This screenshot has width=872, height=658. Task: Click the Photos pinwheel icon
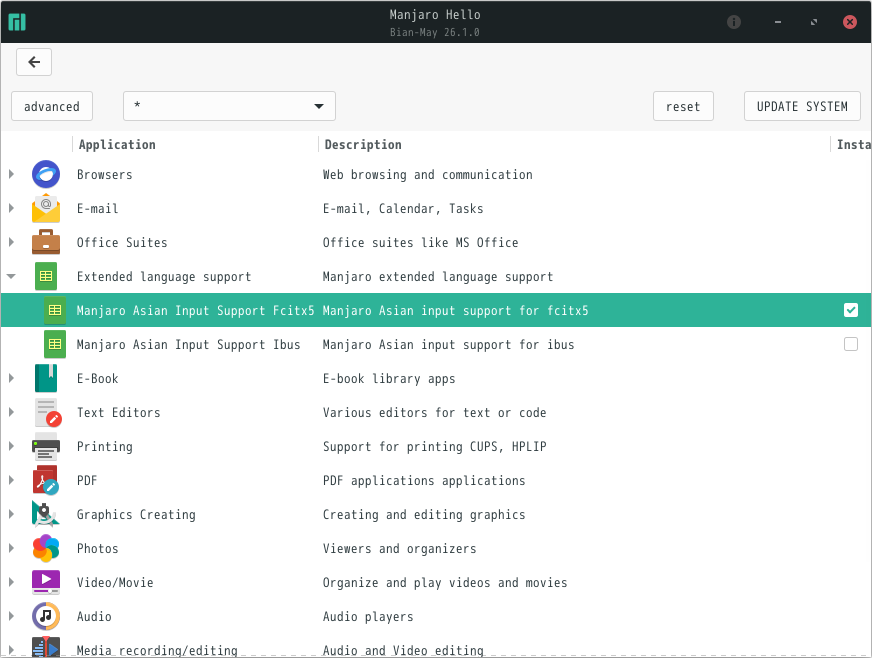click(x=46, y=548)
